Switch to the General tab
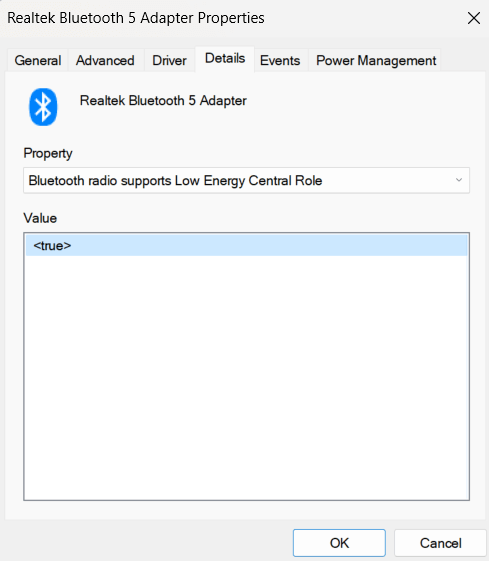Screen dimensions: 489x561 [38, 60]
